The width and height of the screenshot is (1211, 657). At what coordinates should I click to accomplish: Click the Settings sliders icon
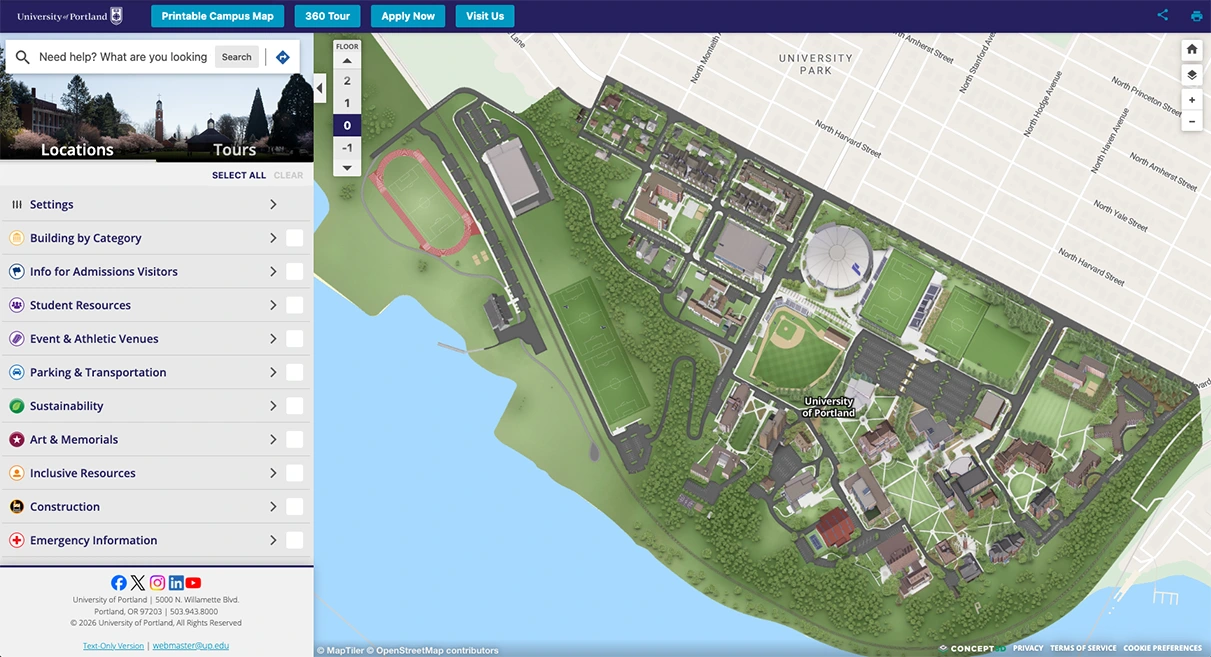tap(16, 204)
